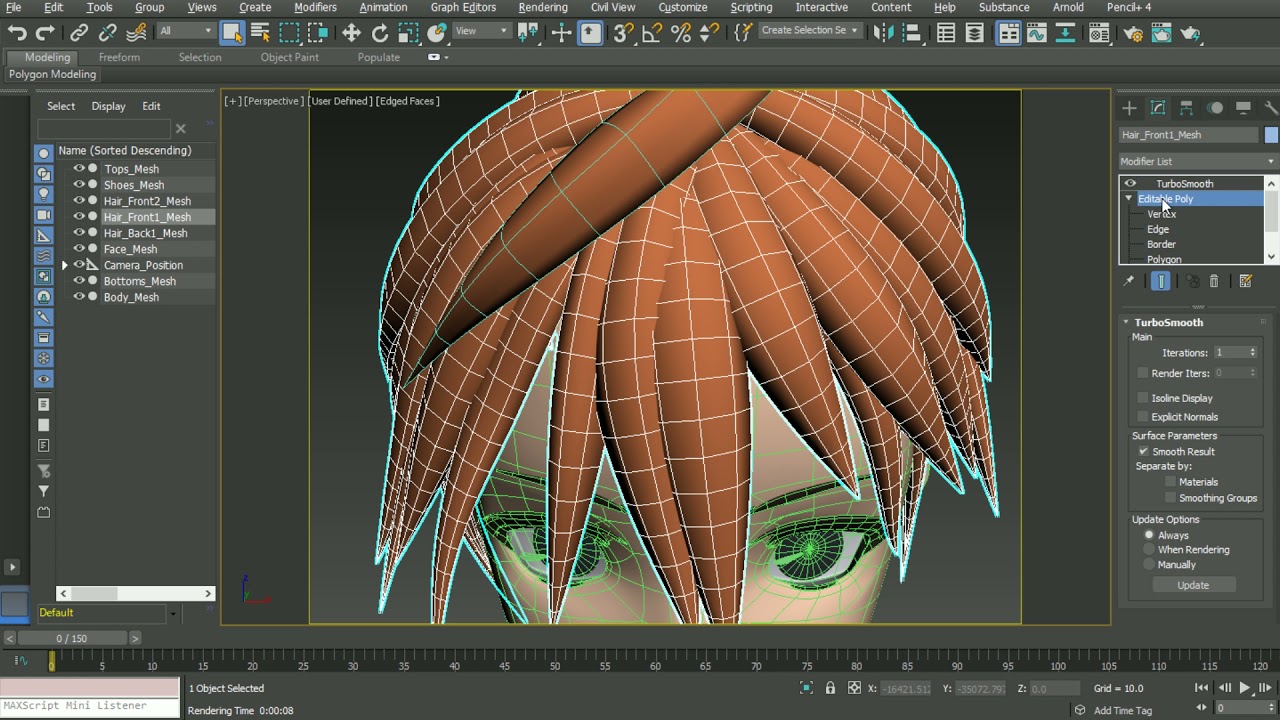The image size is (1280, 720).
Task: Click the Mirror tool icon
Action: click(883, 33)
